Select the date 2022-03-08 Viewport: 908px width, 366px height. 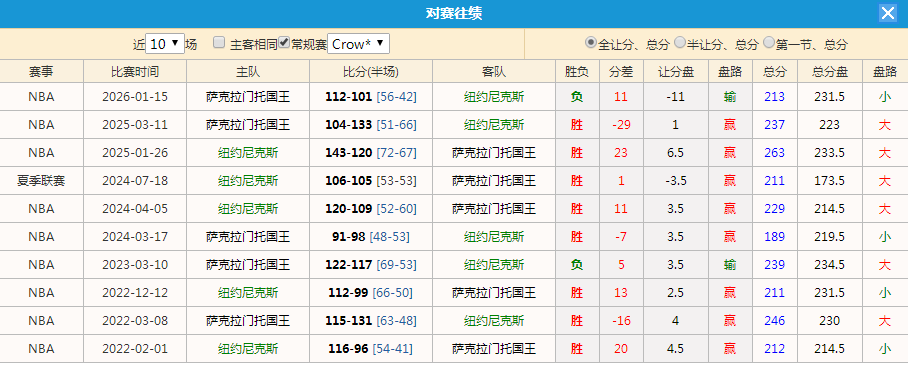pos(135,321)
